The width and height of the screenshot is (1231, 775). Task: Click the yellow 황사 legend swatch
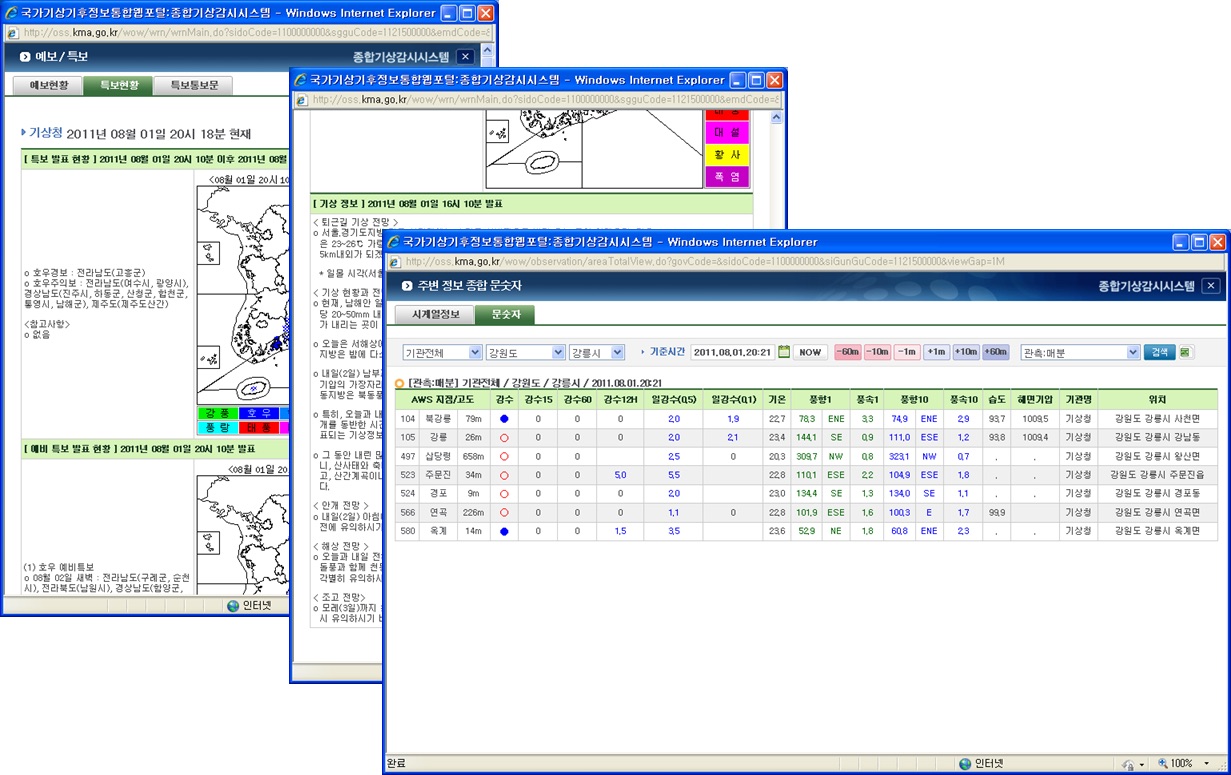tap(727, 154)
